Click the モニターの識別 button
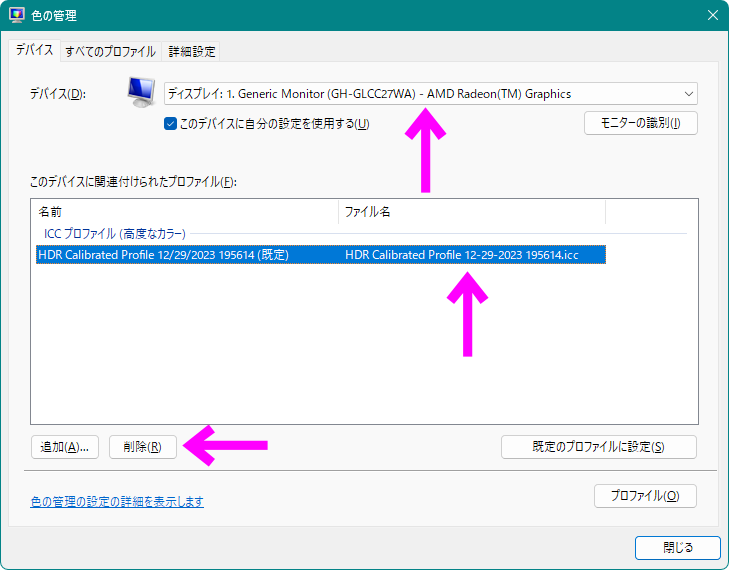The height and width of the screenshot is (570, 729). click(641, 123)
